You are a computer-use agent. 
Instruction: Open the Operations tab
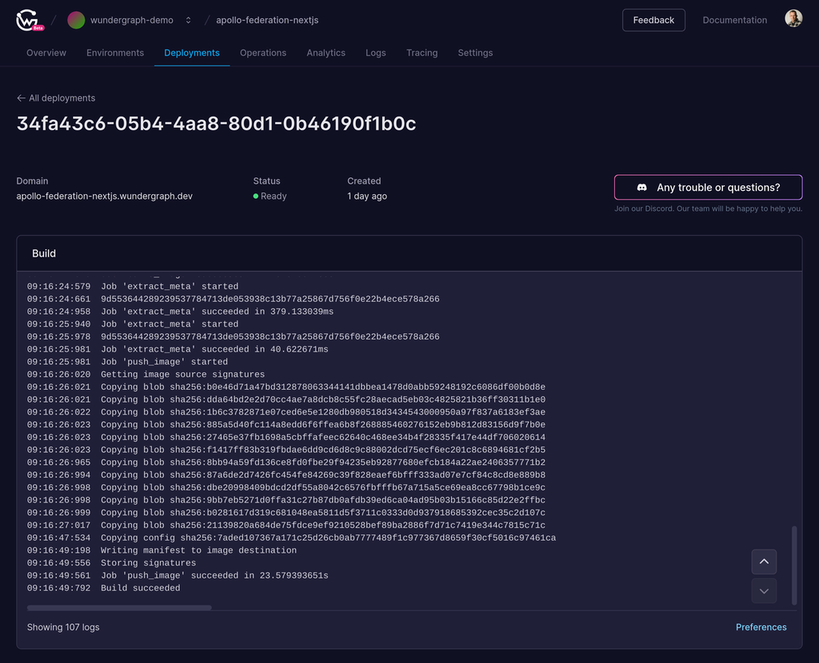coord(263,53)
